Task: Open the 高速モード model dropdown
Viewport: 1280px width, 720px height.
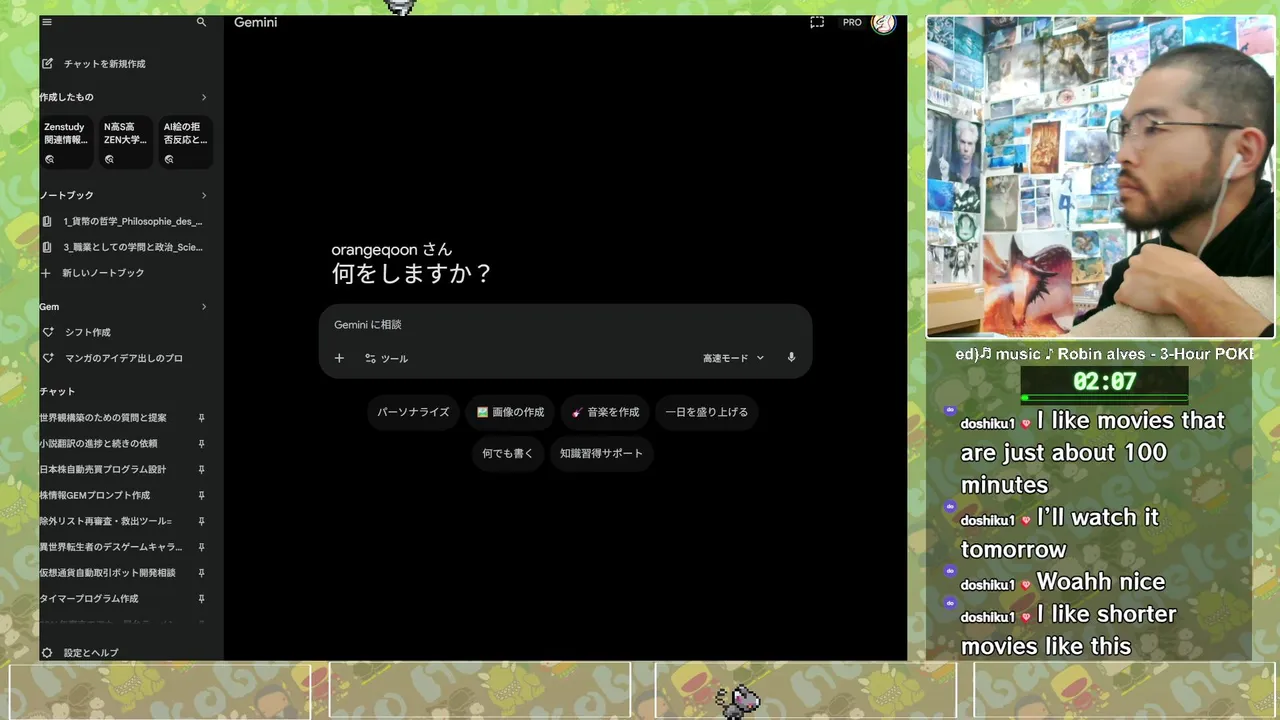Action: [733, 358]
